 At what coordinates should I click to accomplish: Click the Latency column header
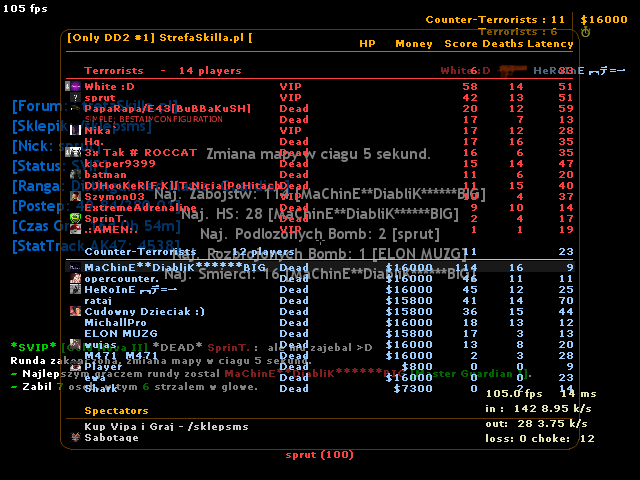[550, 44]
